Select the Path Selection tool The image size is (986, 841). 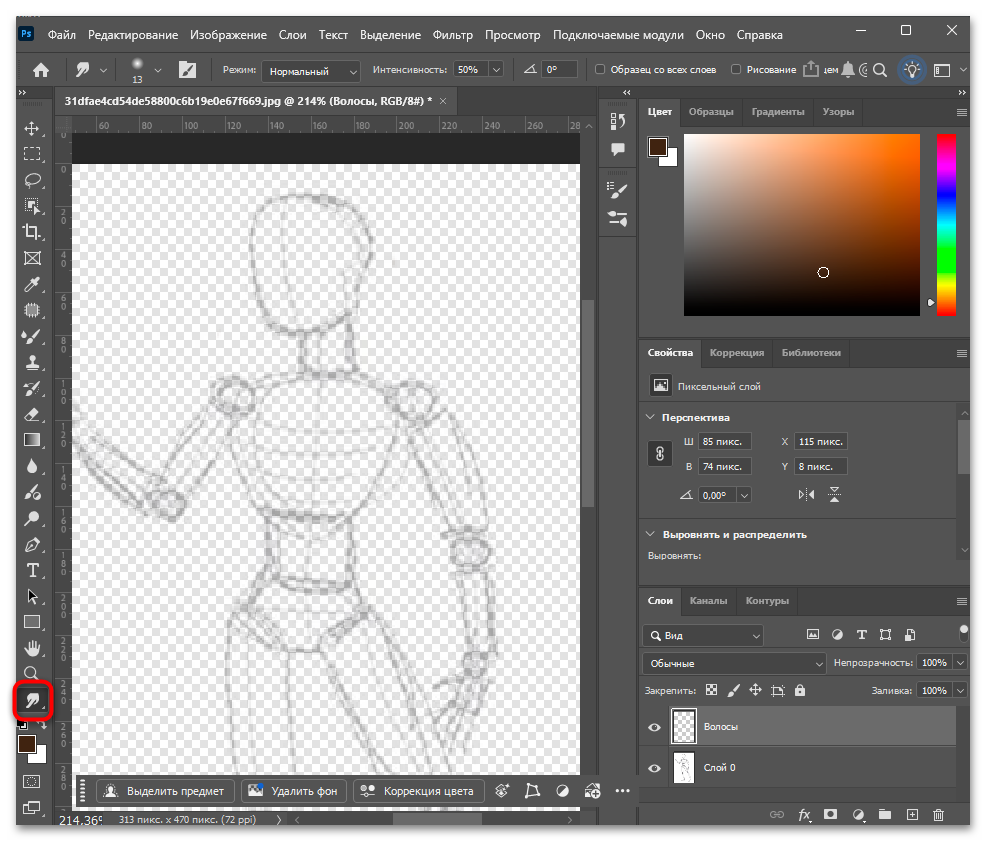(x=32, y=596)
